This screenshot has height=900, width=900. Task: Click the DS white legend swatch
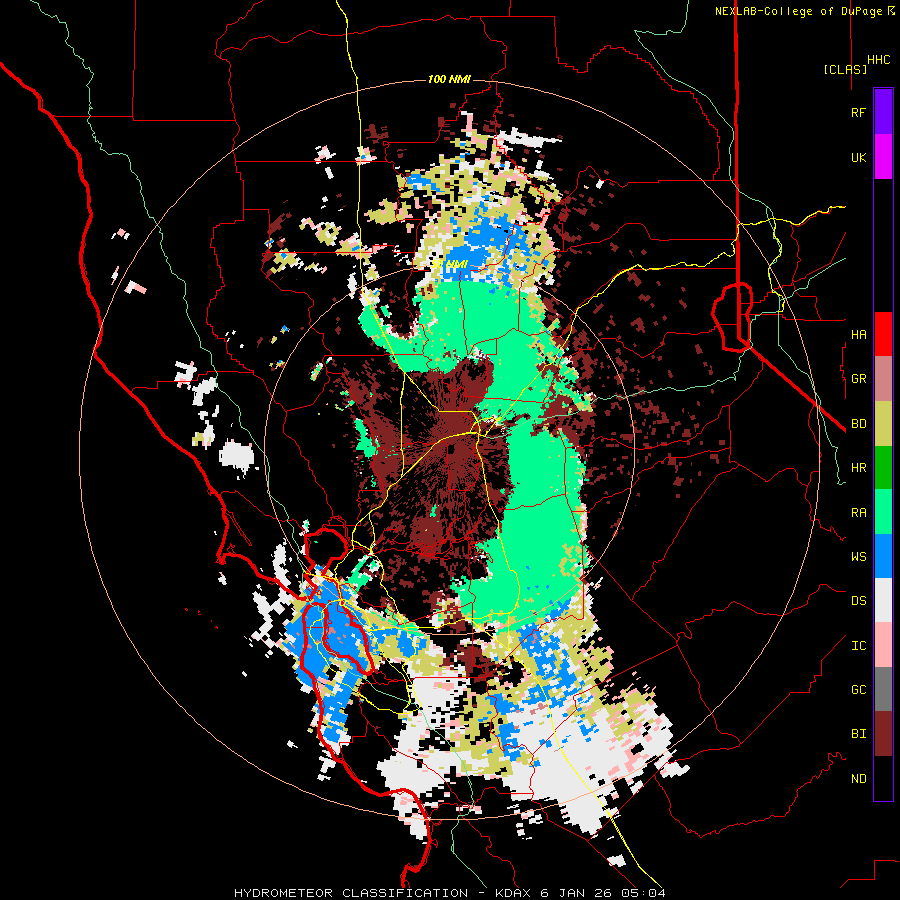[x=883, y=600]
